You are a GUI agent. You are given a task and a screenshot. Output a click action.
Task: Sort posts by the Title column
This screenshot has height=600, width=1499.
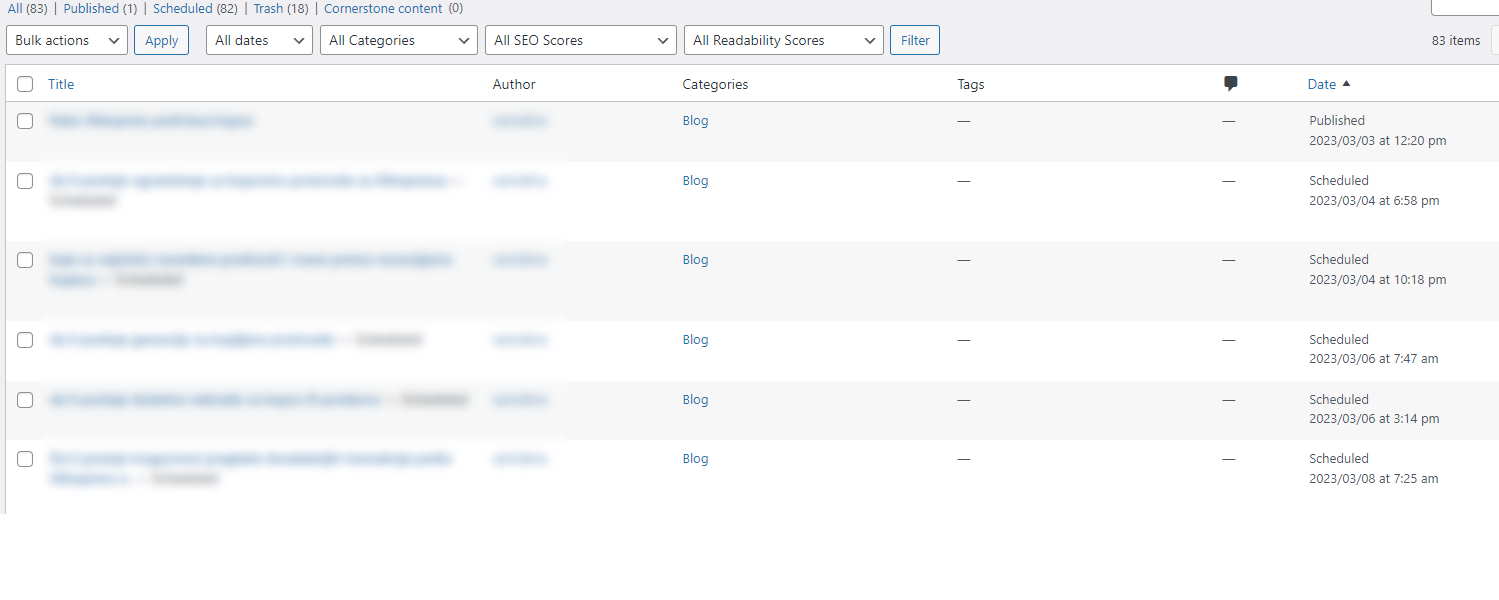tap(61, 84)
